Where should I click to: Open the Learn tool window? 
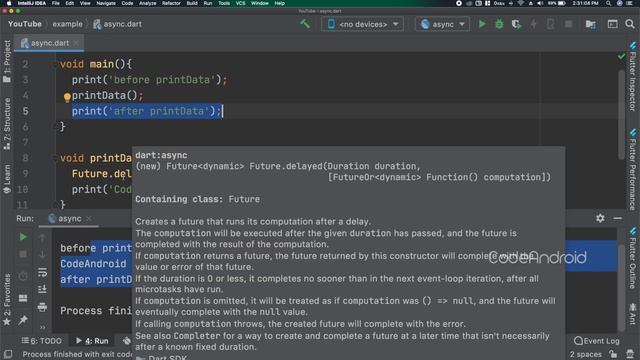click(7, 179)
